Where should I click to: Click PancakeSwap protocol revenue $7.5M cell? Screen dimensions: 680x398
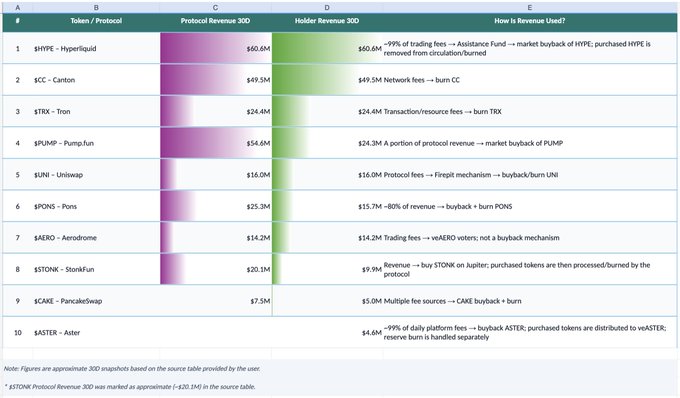tap(216, 301)
